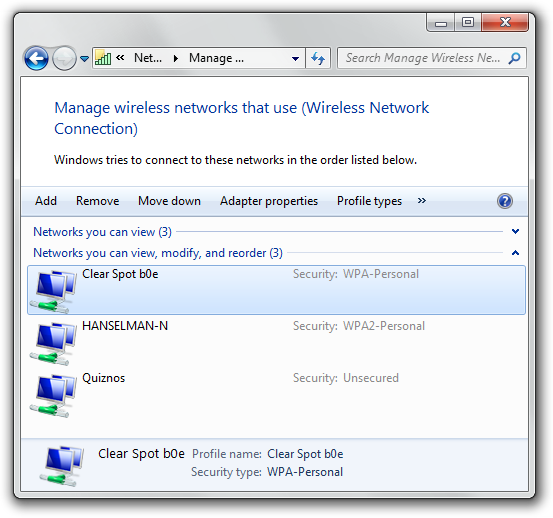553x518 pixels.
Task: Click the search magnifying glass icon
Action: click(x=514, y=58)
